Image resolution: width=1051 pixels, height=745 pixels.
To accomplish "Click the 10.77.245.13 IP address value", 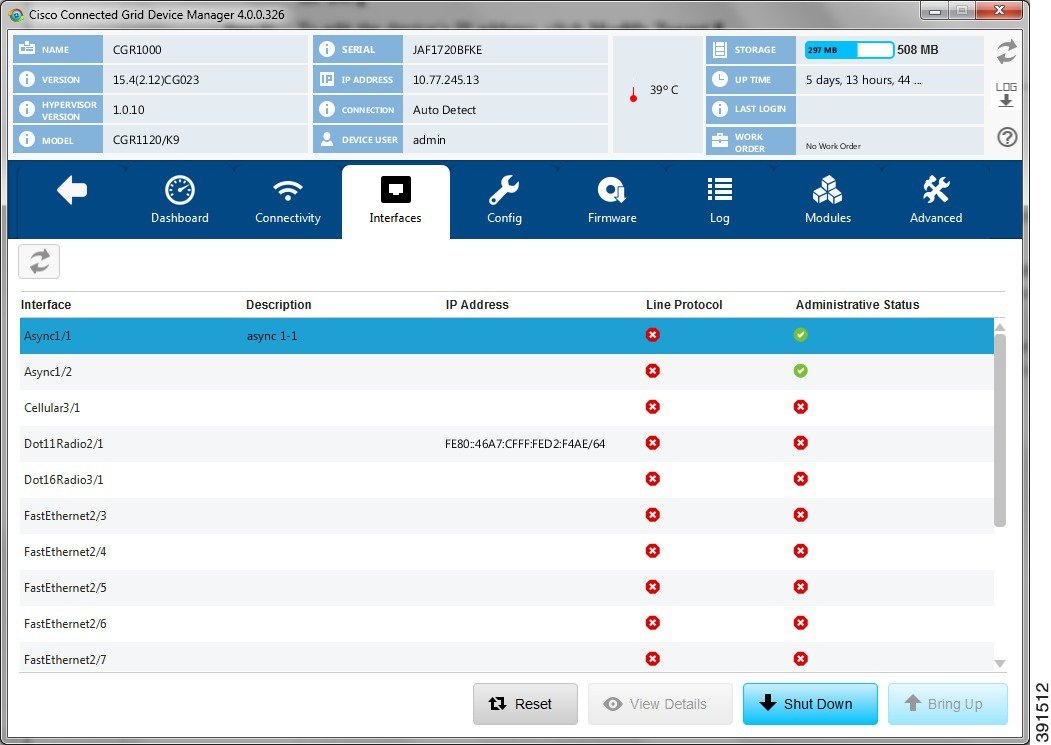I will click(x=446, y=80).
